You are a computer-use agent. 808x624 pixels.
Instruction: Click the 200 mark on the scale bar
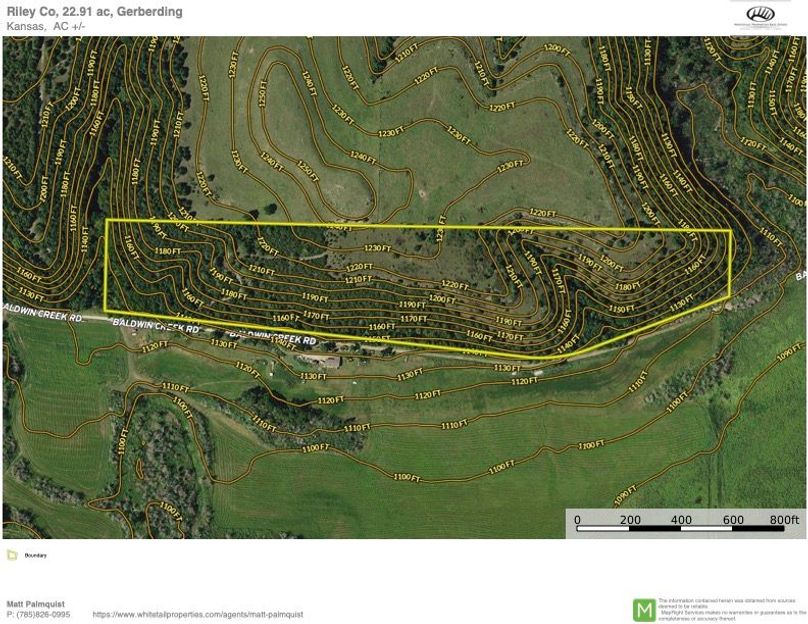click(630, 520)
